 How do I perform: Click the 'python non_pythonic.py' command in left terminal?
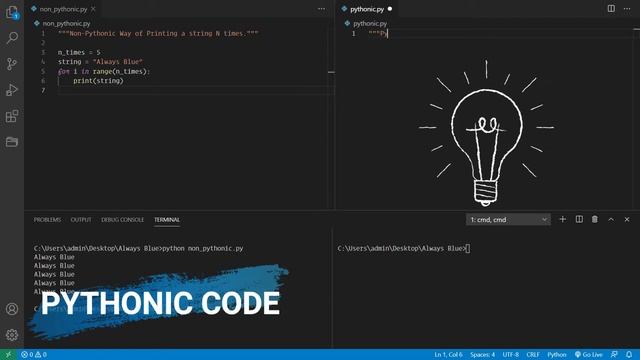pos(203,248)
